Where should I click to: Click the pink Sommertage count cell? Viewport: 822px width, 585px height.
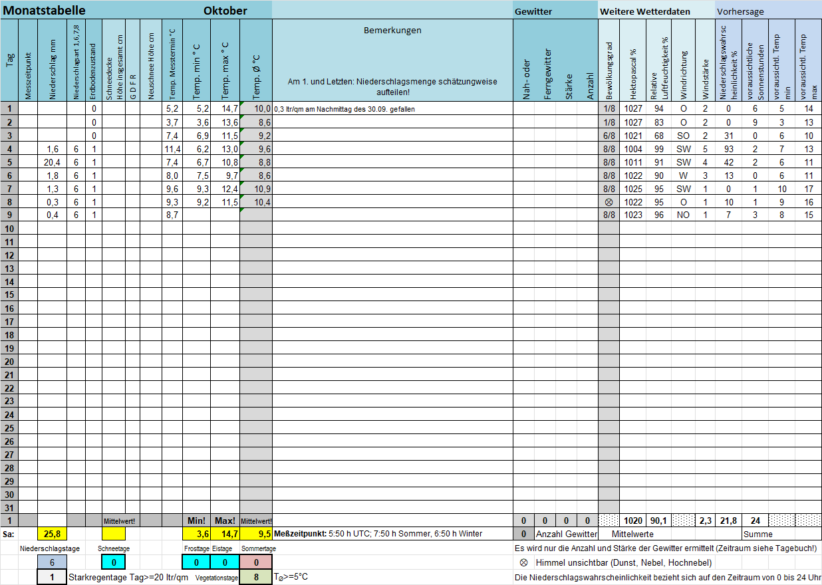coord(257,563)
